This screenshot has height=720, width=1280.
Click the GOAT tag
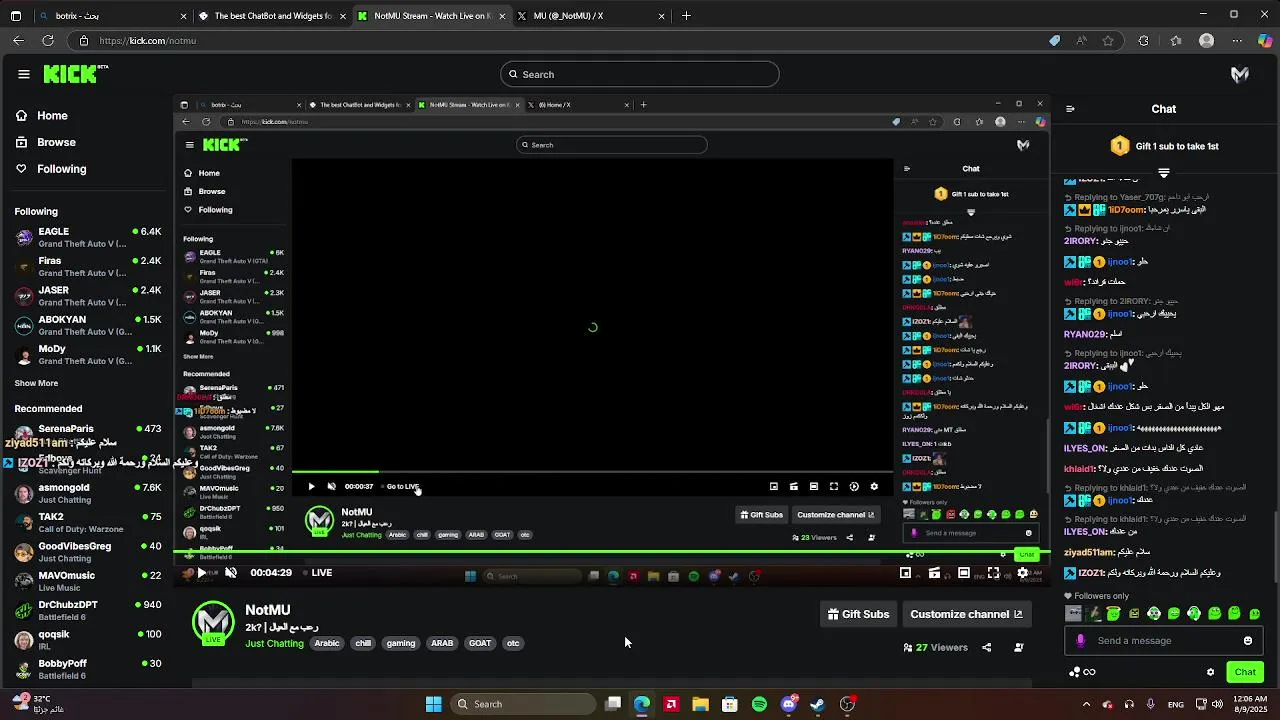[480, 643]
